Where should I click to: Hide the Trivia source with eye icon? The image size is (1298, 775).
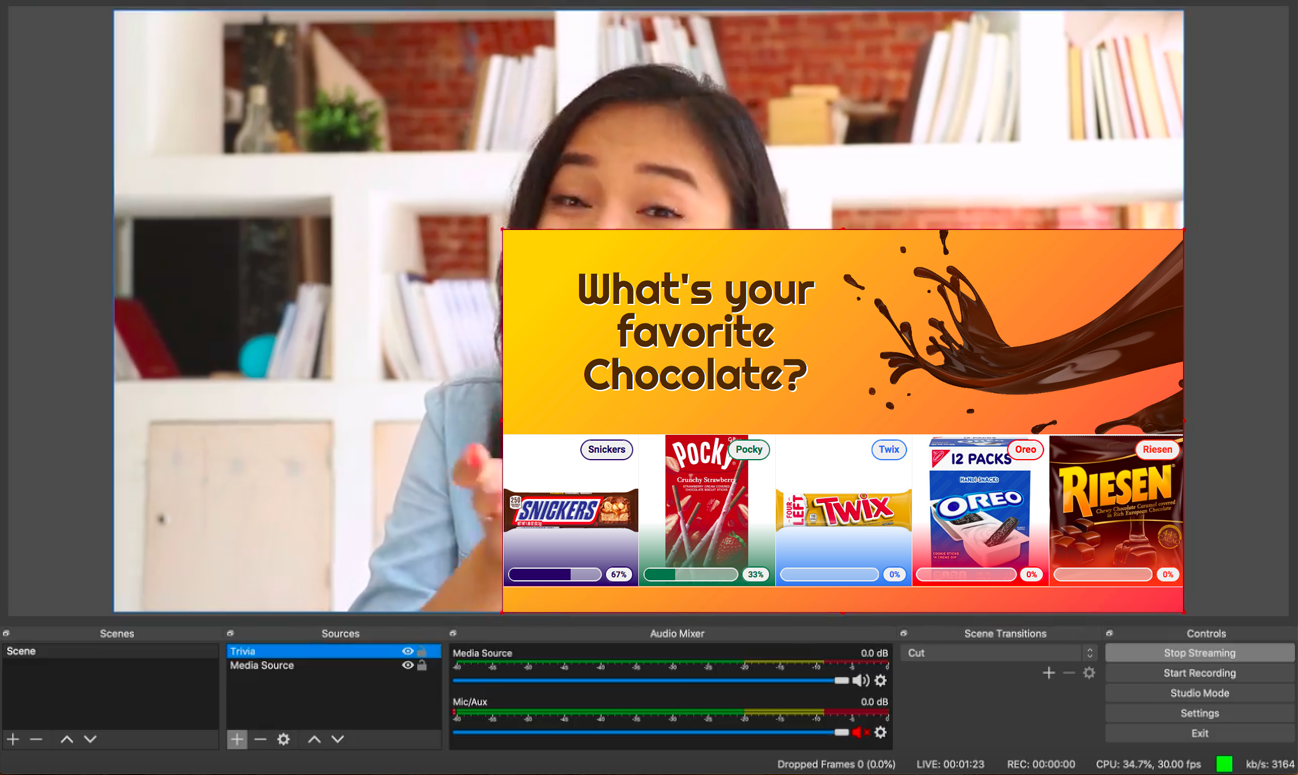tap(407, 651)
